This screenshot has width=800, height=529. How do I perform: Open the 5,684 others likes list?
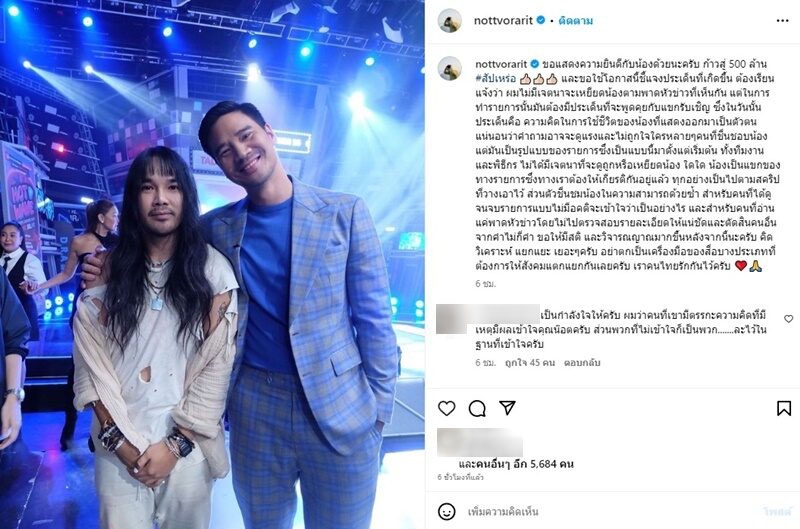[x=516, y=464]
